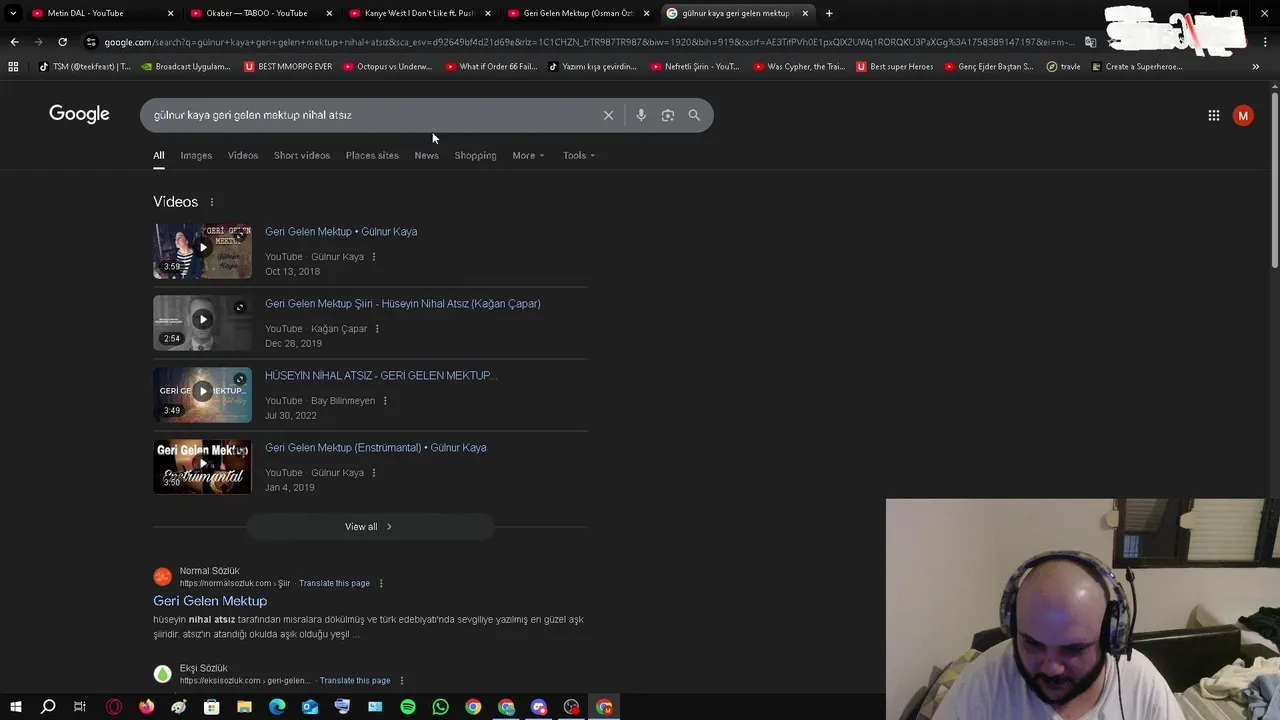
Task: Expand the Tools dropdown
Action: click(578, 156)
